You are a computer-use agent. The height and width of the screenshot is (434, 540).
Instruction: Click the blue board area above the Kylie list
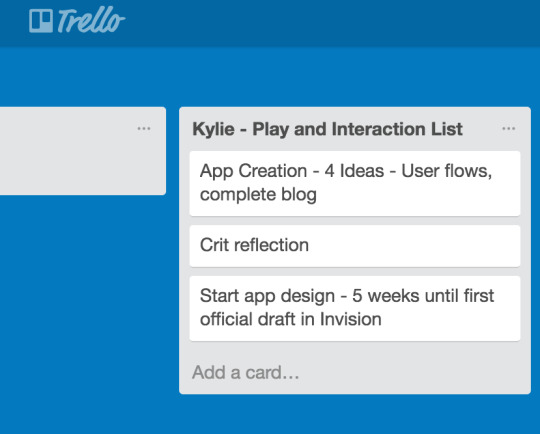355,78
